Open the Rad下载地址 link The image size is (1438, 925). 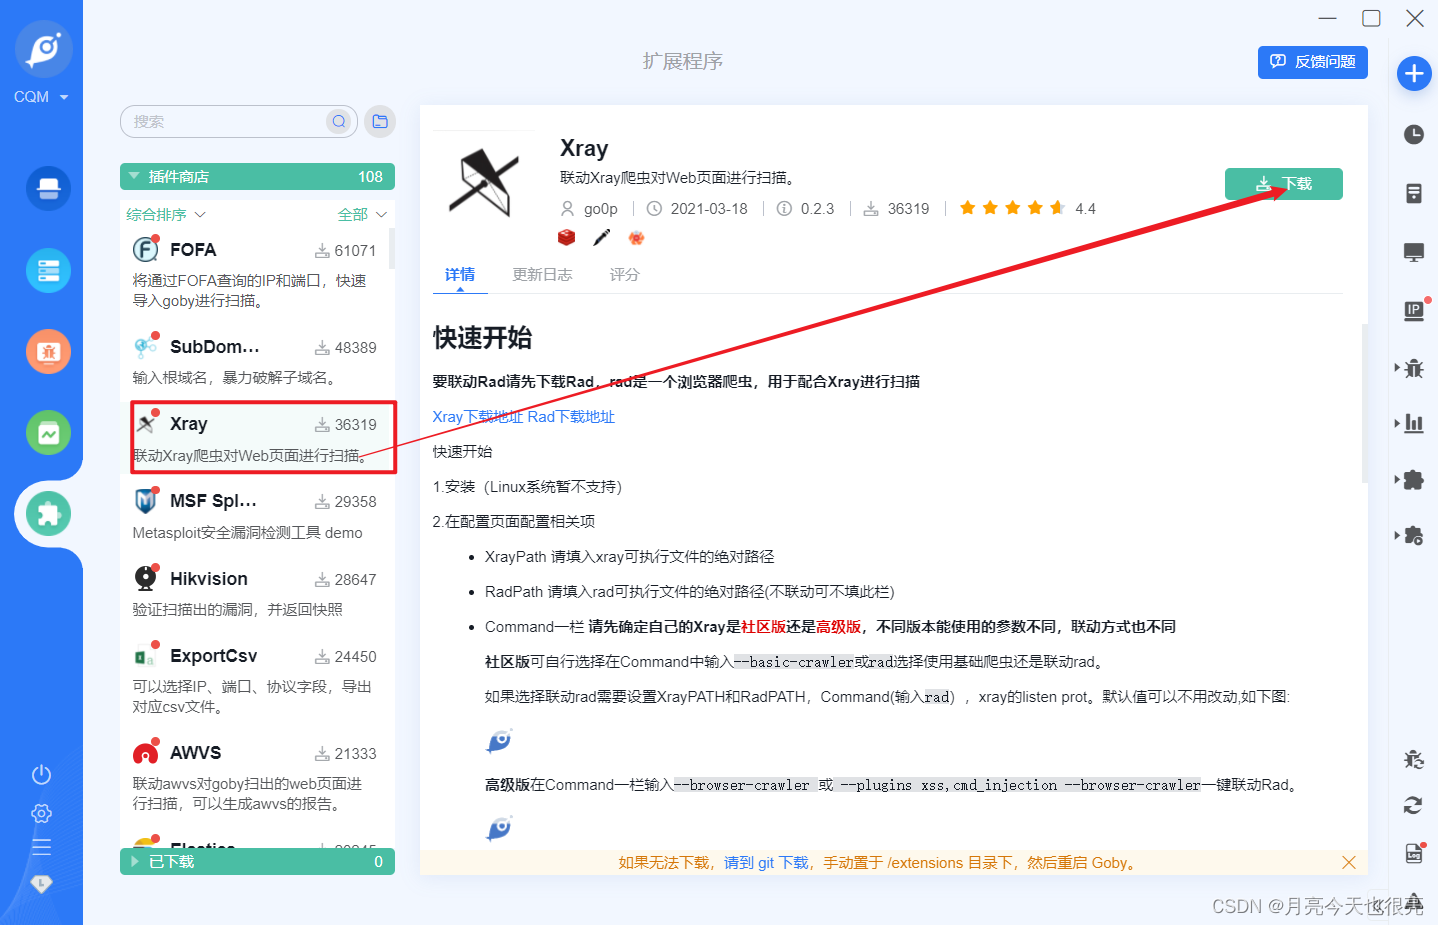[x=571, y=417]
